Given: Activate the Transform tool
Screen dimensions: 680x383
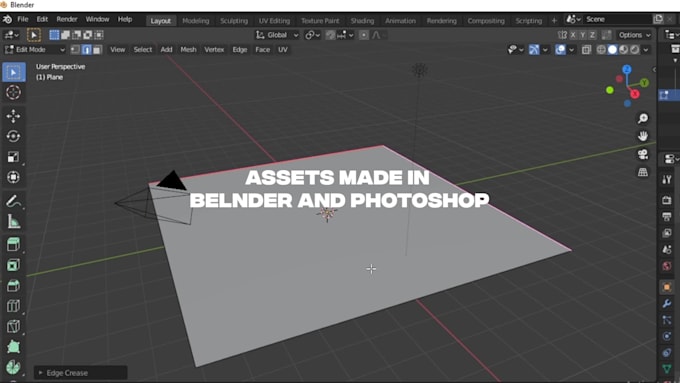Looking at the screenshot, I should click(x=13, y=177).
